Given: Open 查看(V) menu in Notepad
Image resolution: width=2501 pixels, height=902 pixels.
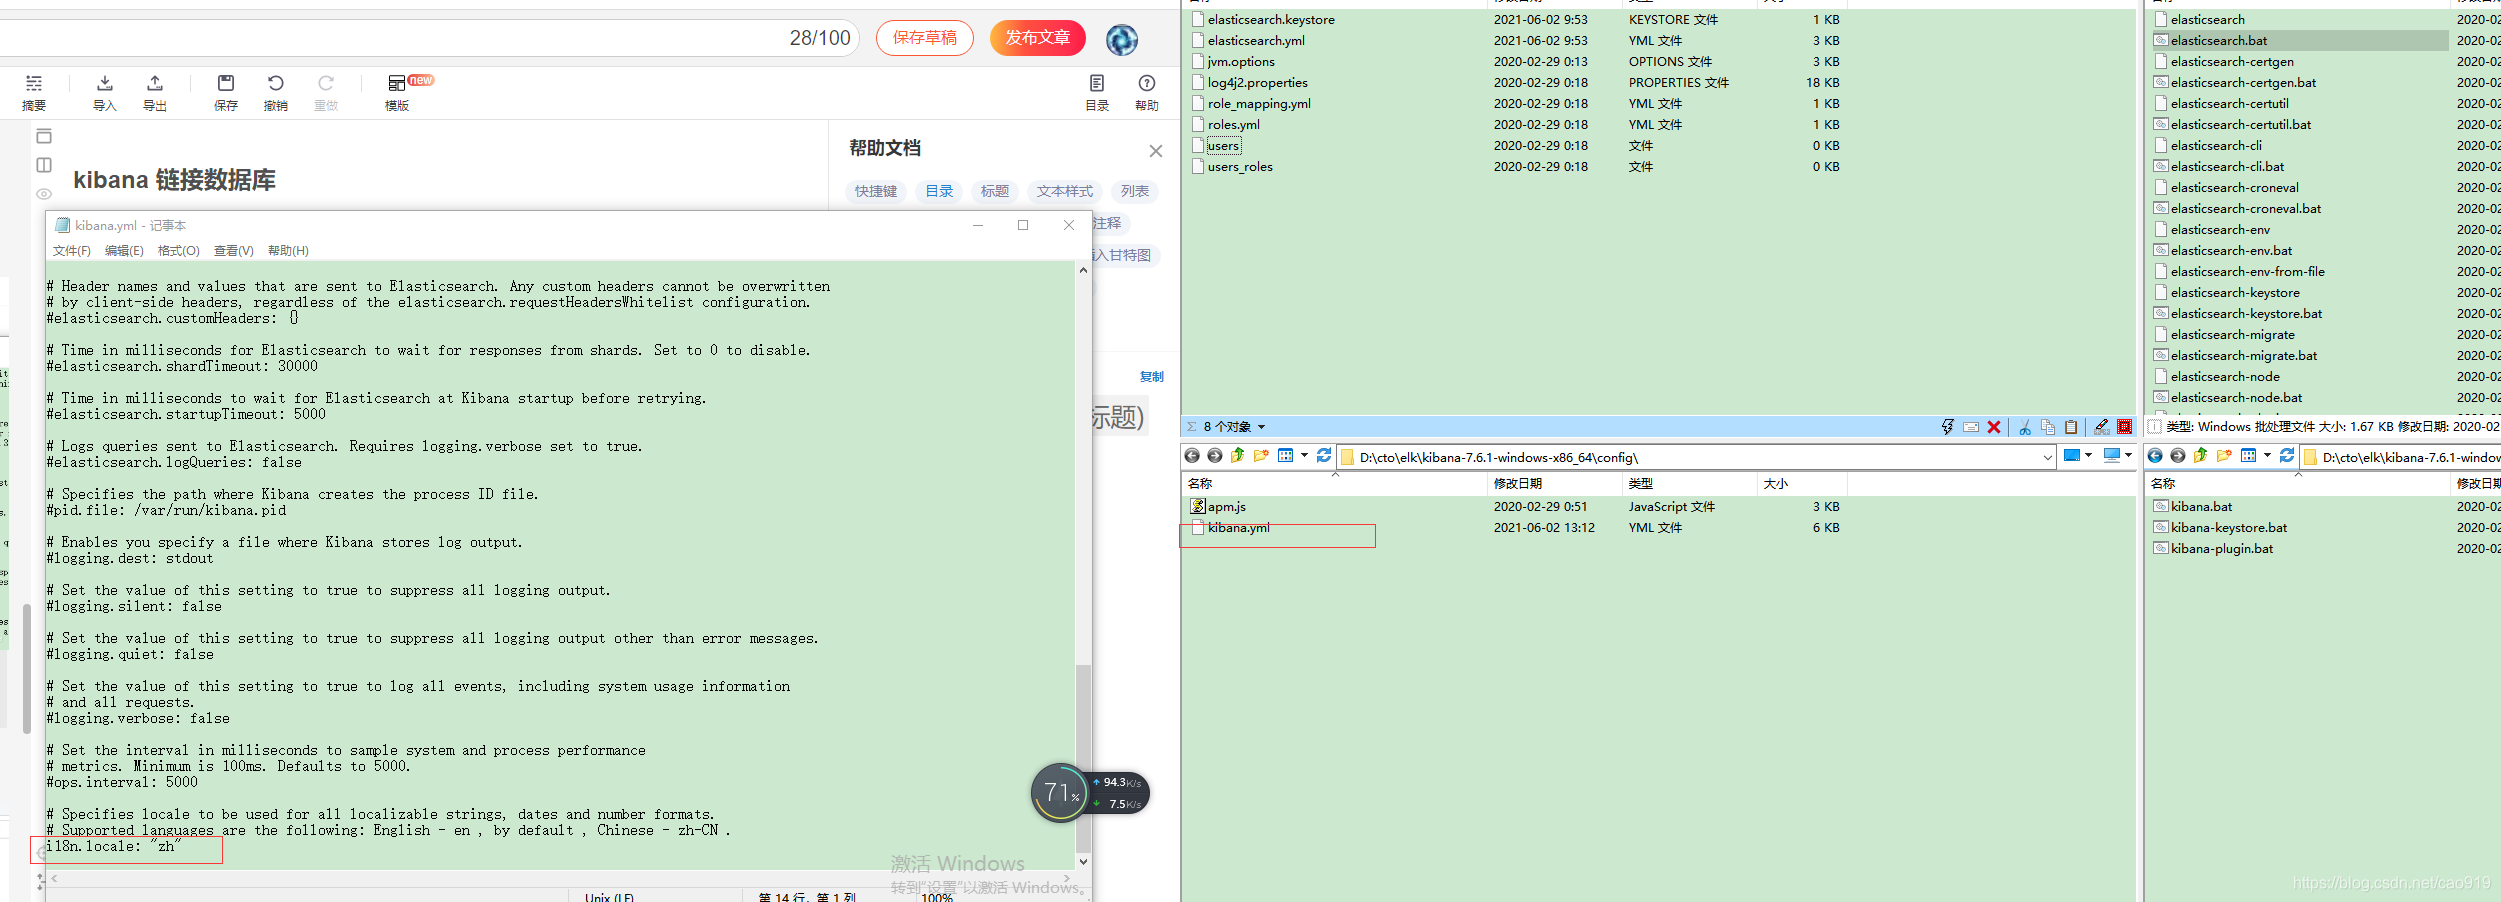Looking at the screenshot, I should (234, 251).
